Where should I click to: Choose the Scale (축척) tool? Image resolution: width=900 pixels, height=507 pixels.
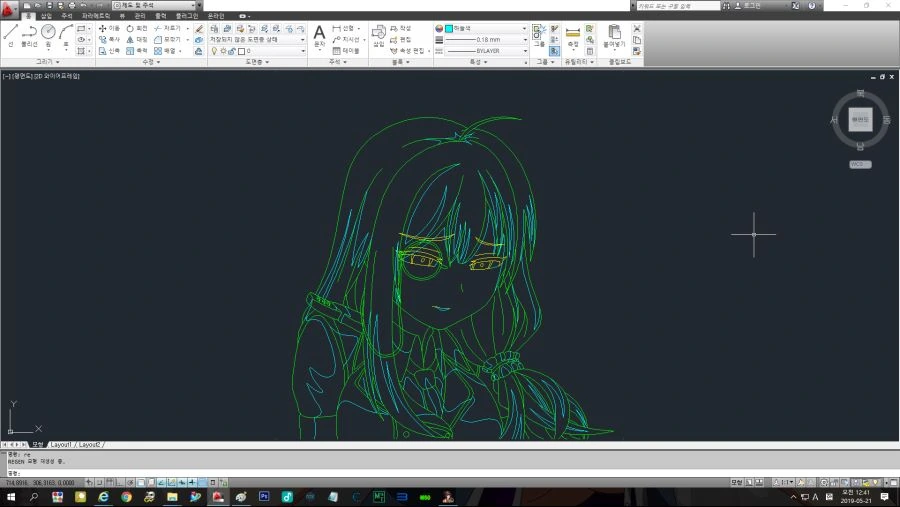137,51
